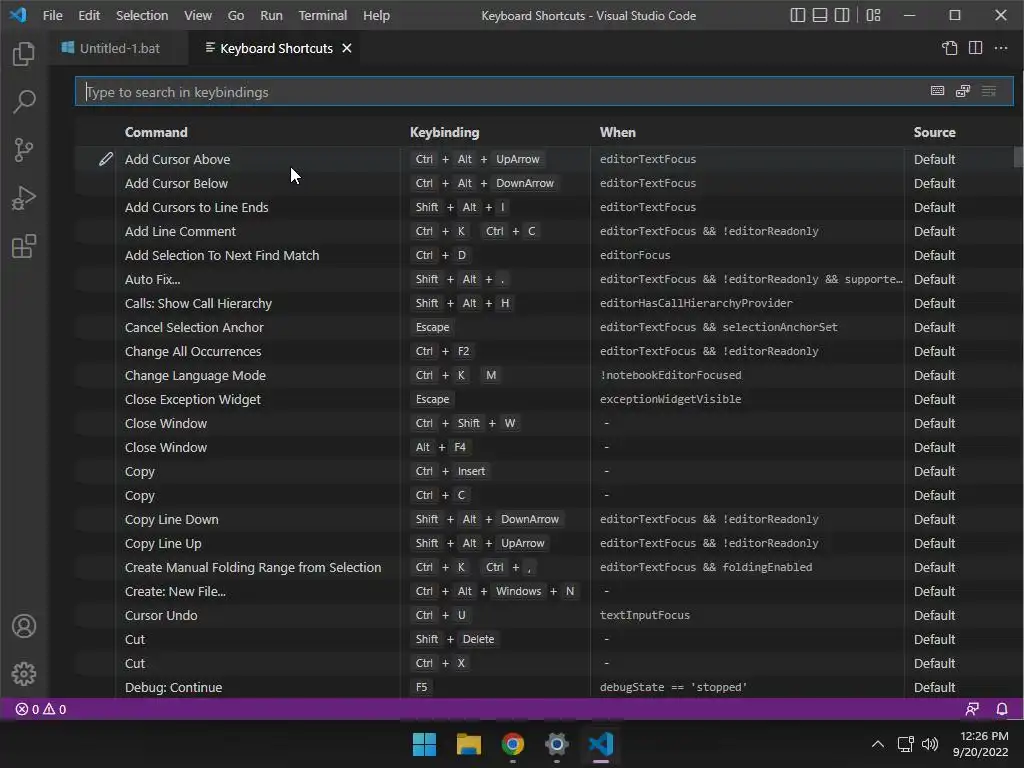The image size is (1024, 768).
Task: Select Cancel Selection Anchor row
Action: pos(543,327)
